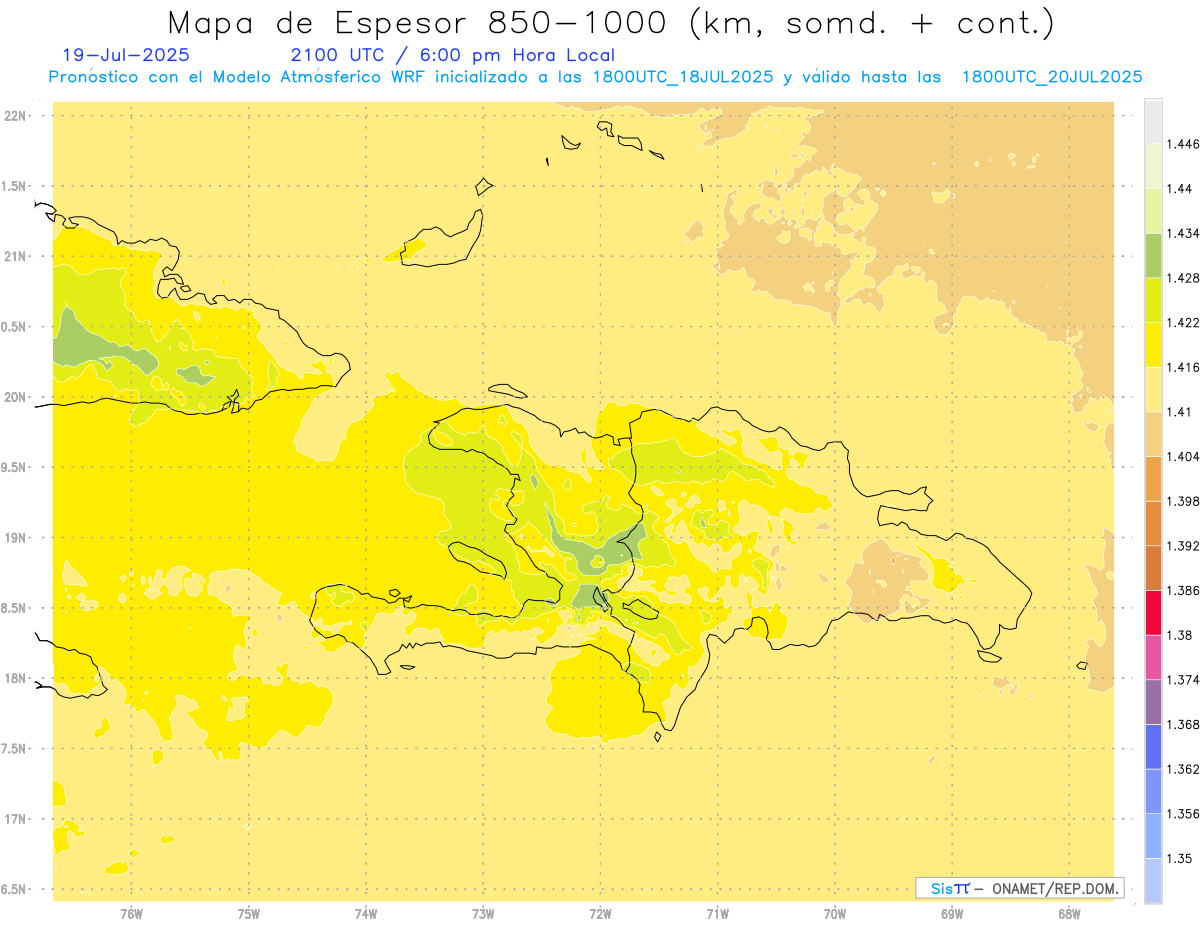Viewport: 1200px width, 927px height.
Task: Pick the bright yellow 1.416–1.422 legend swatch
Action: (x=1153, y=345)
